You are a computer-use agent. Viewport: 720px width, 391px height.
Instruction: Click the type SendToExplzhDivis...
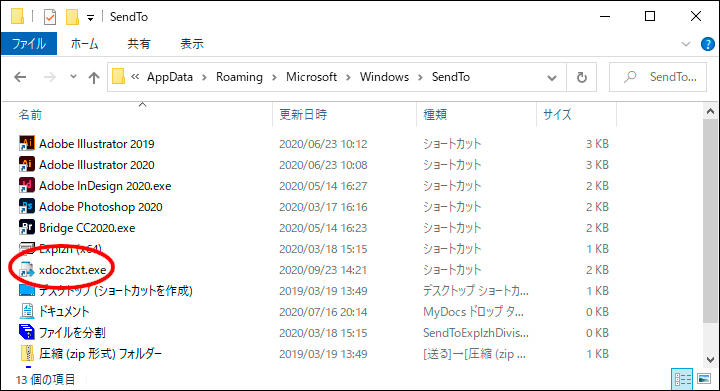(476, 333)
